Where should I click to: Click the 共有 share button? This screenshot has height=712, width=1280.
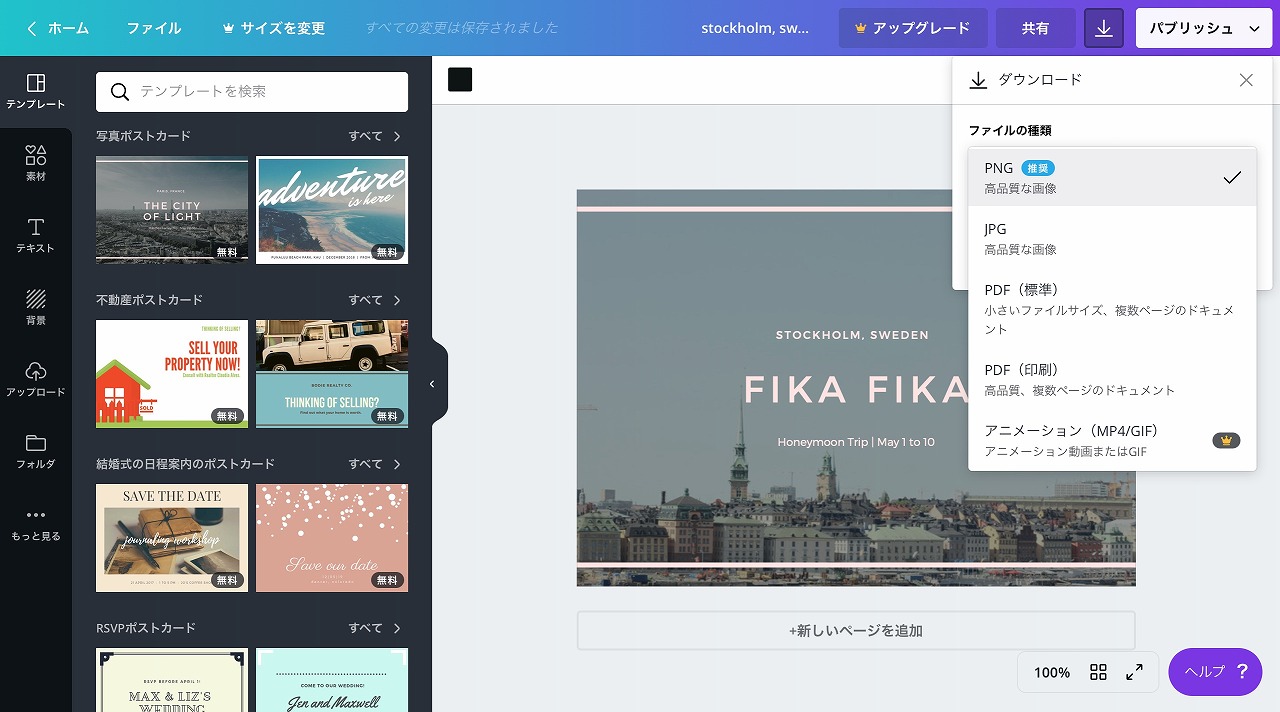pyautogui.click(x=1036, y=28)
